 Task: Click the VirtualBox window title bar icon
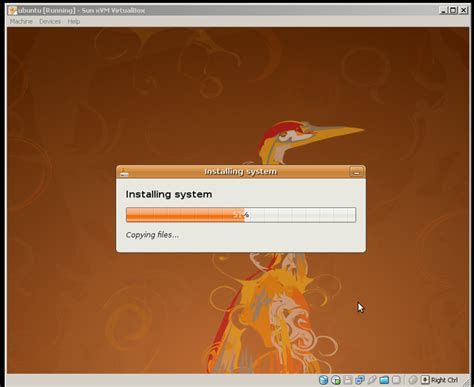[x=13, y=10]
